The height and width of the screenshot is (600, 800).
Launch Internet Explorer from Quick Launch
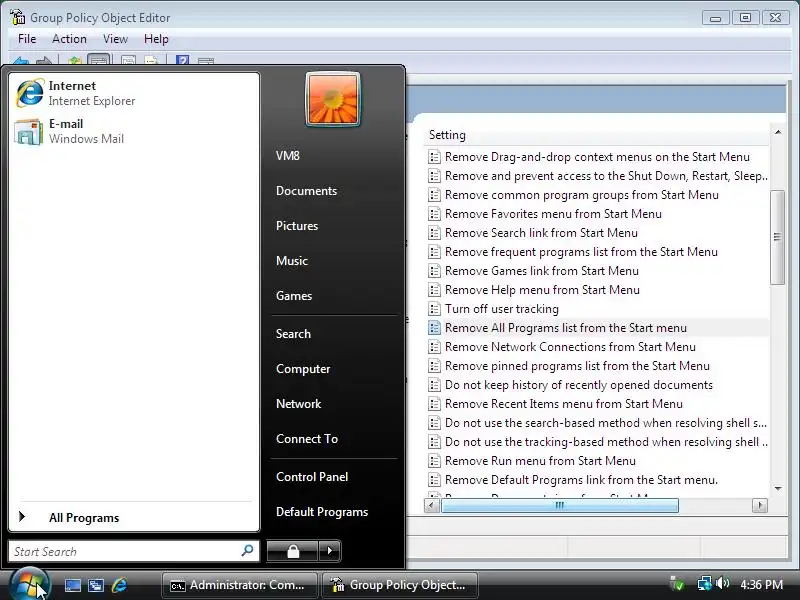click(119, 585)
